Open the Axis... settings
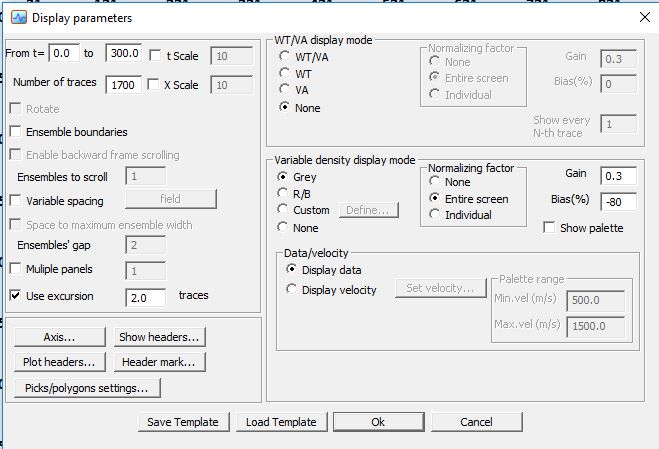 [60, 337]
